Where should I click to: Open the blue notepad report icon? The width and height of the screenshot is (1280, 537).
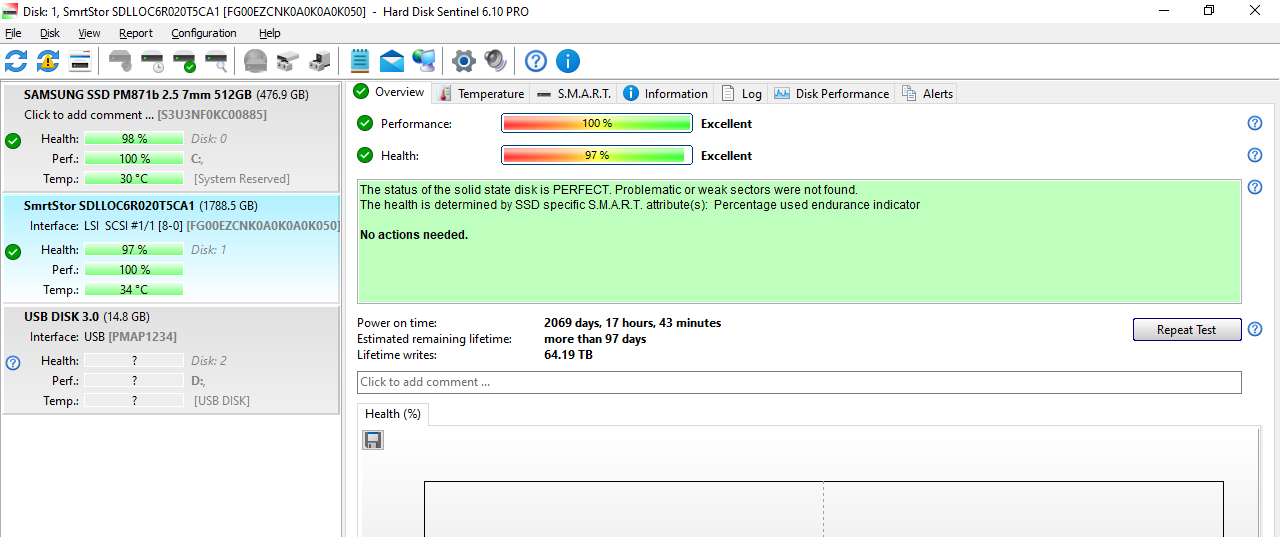pos(360,61)
